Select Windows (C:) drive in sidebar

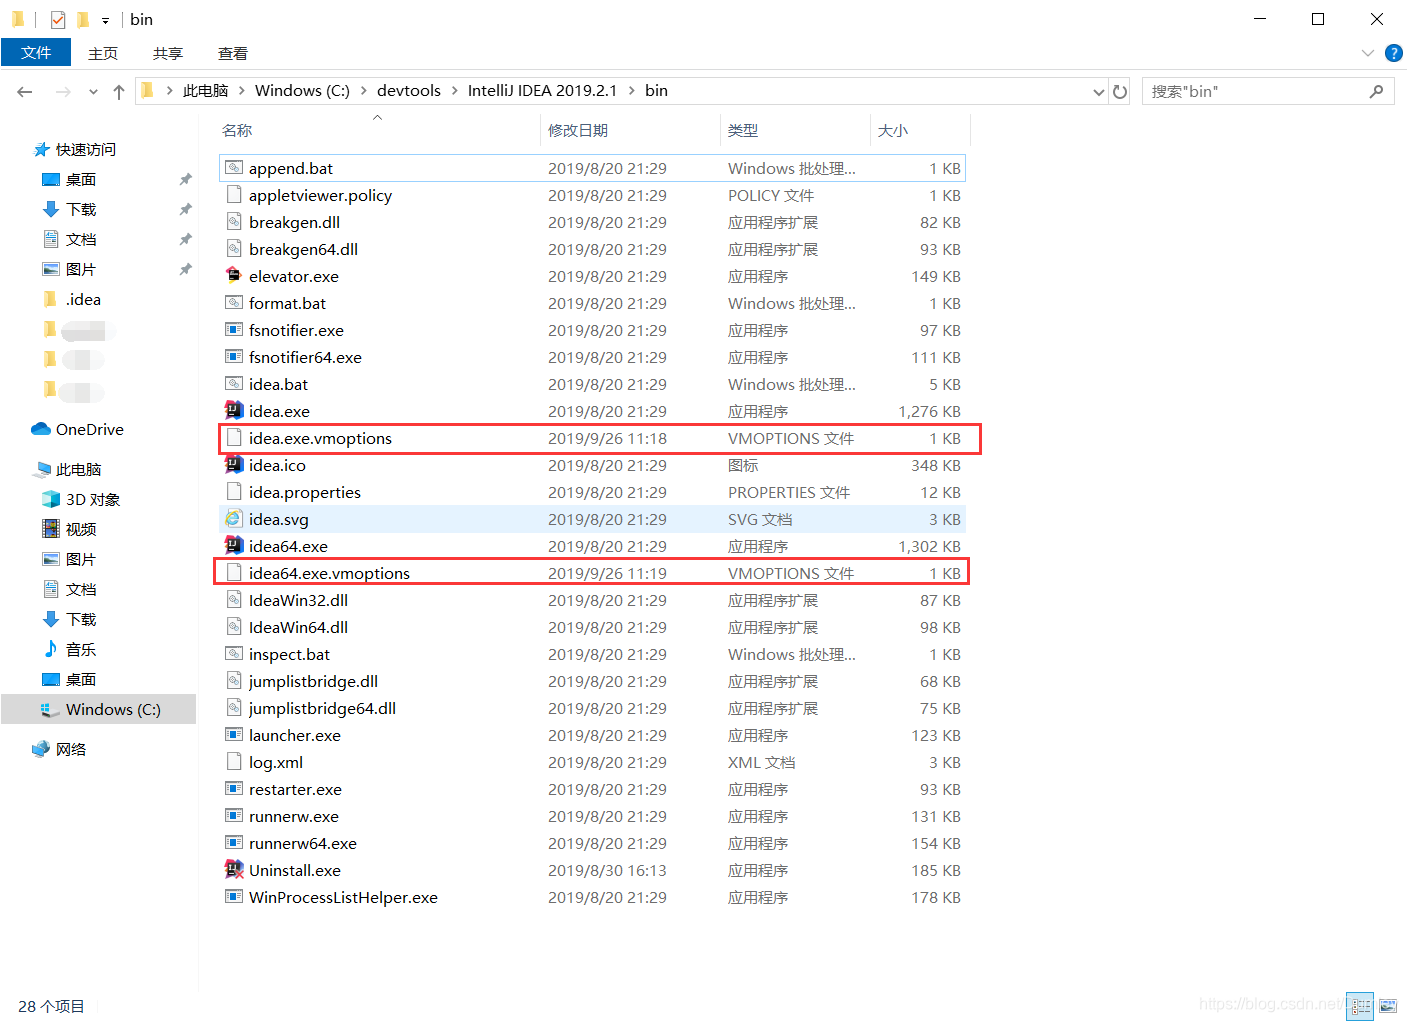113,710
